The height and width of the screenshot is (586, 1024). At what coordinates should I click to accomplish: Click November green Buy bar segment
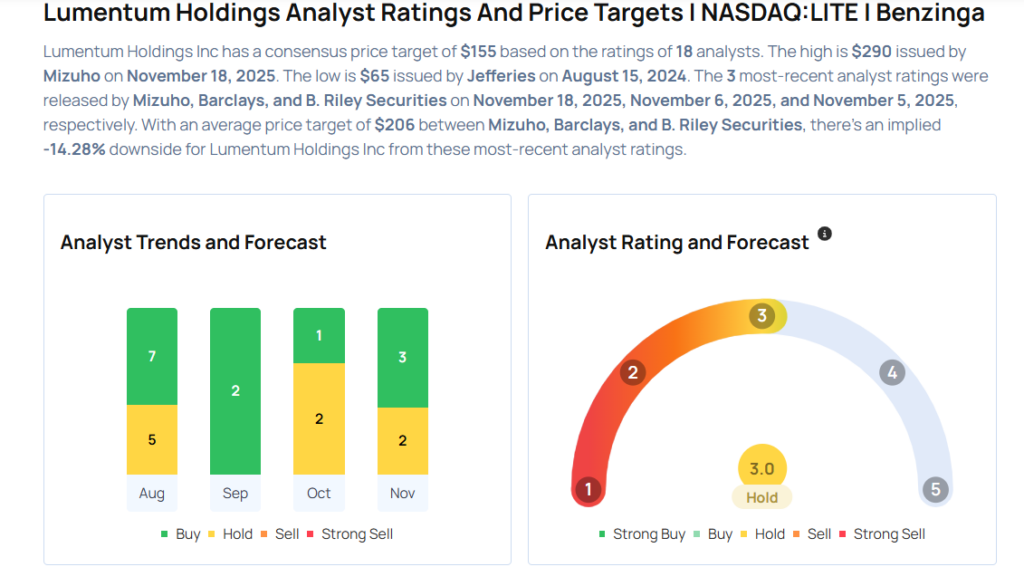pos(402,357)
